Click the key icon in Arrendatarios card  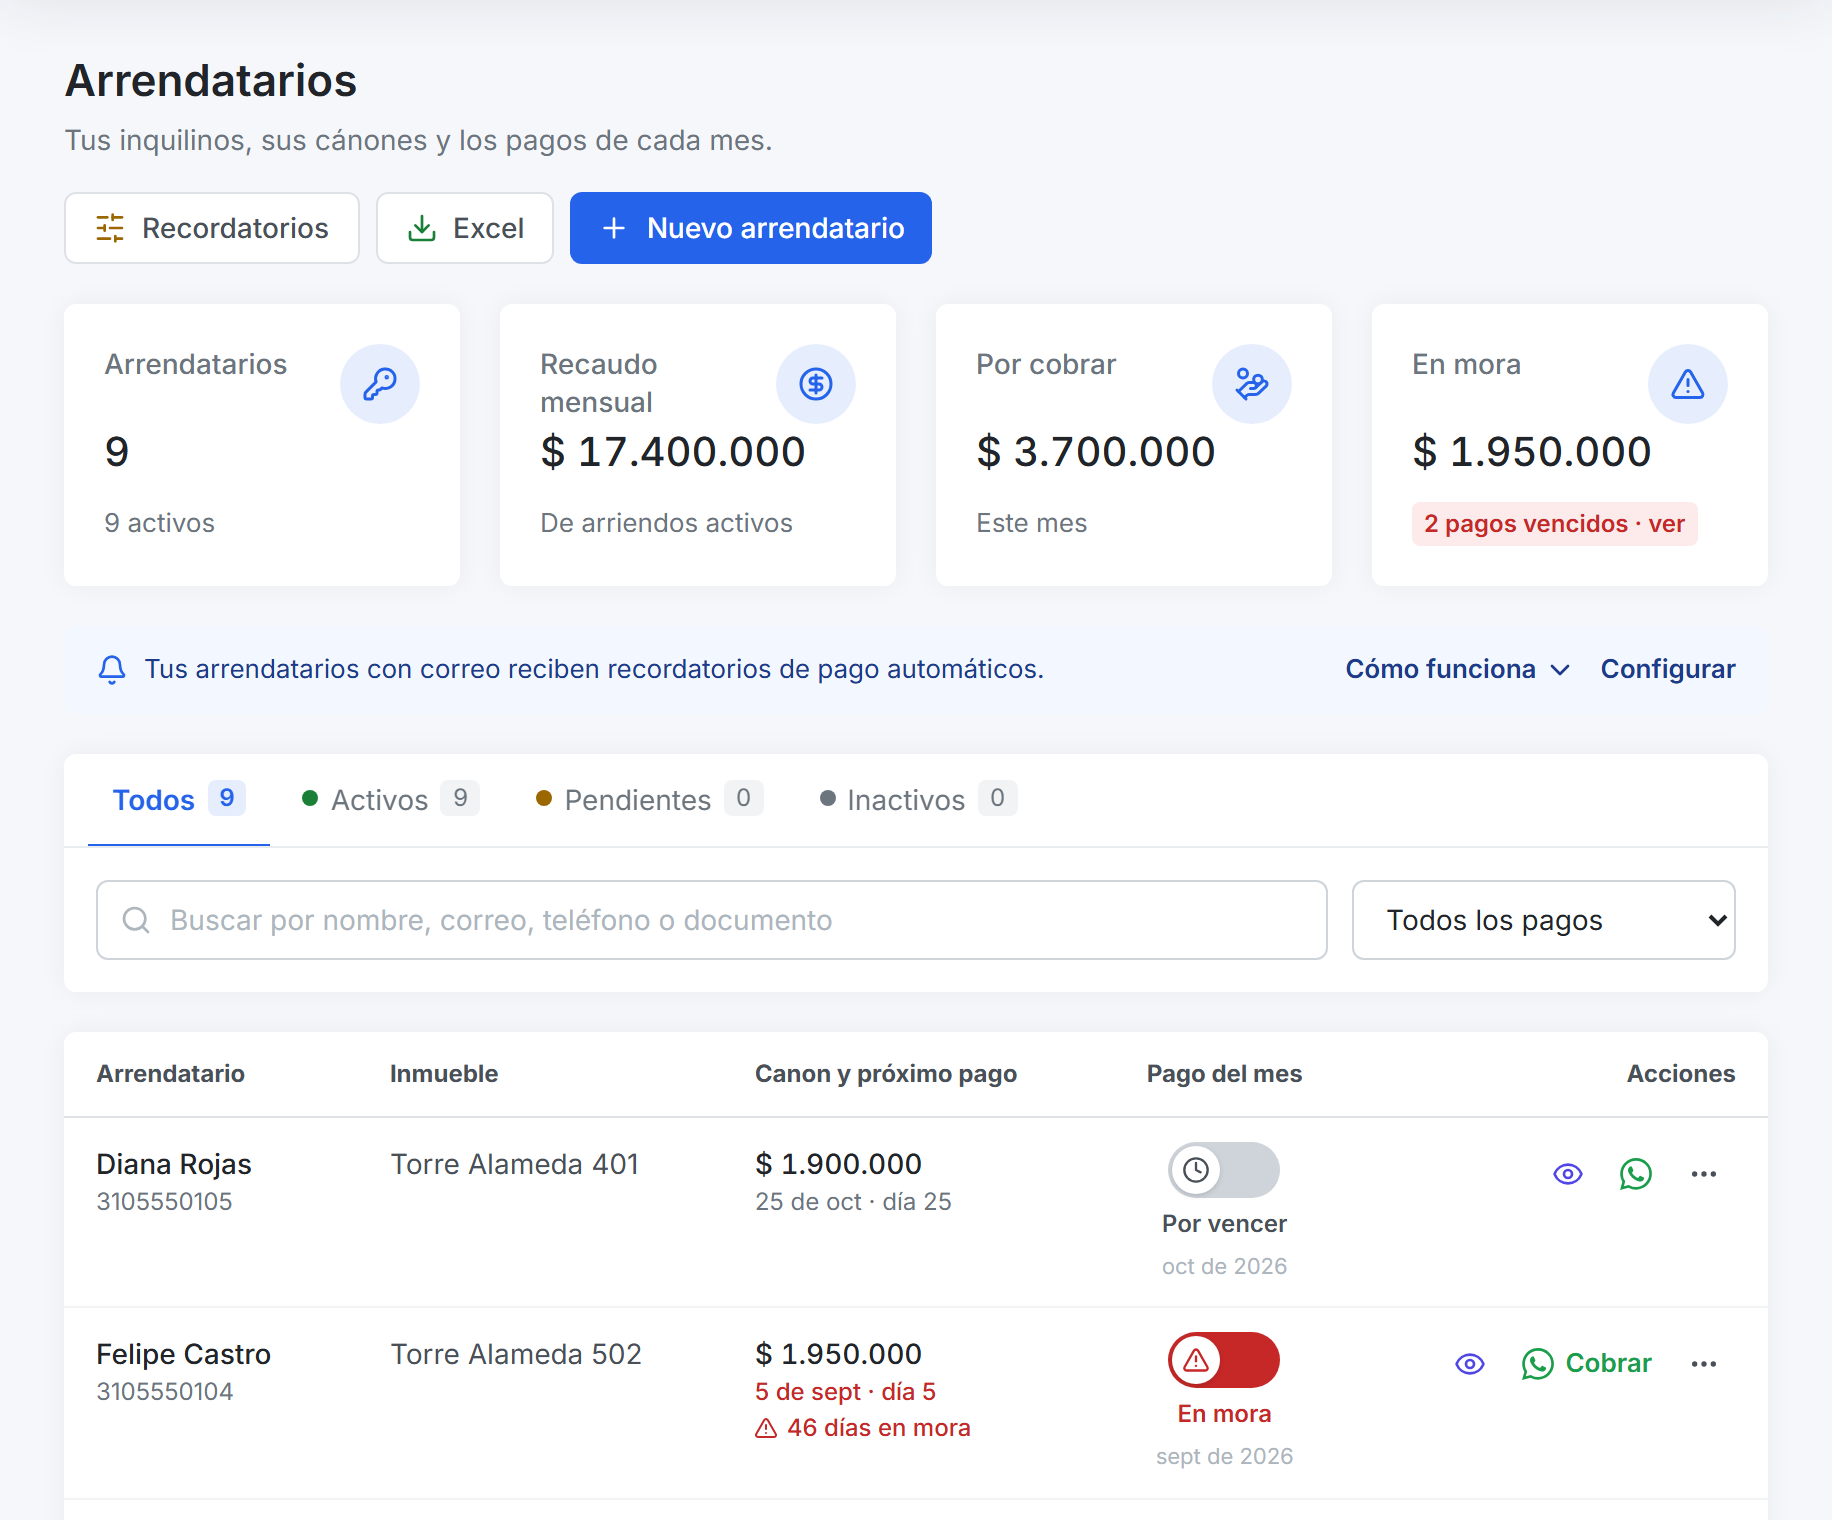(x=380, y=384)
